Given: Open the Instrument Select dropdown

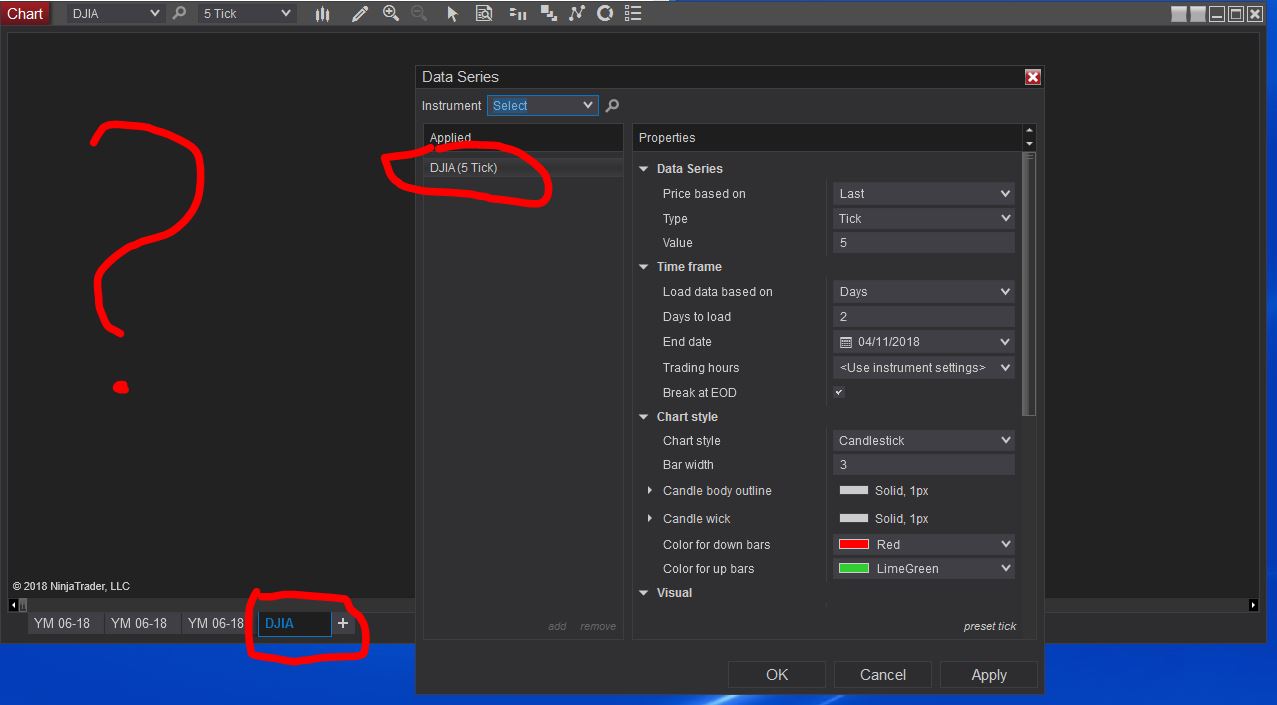Looking at the screenshot, I should point(543,105).
